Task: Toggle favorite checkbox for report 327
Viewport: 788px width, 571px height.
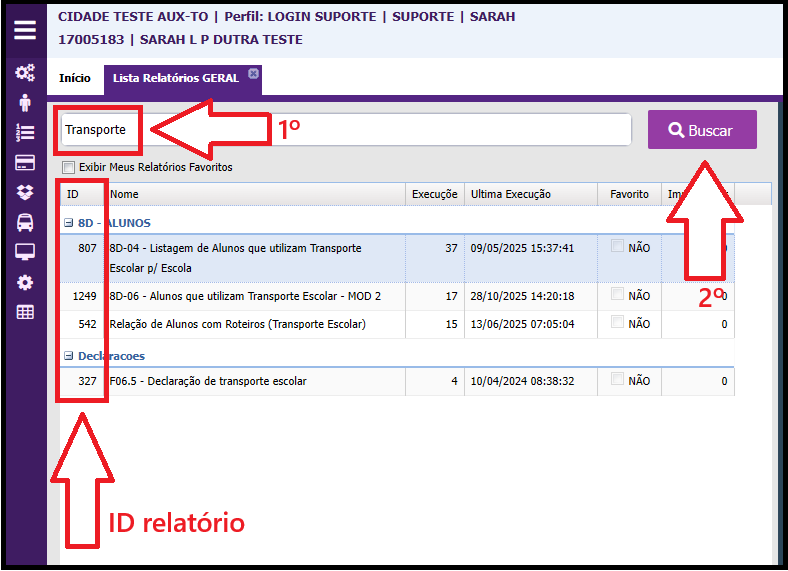Action: [617, 379]
